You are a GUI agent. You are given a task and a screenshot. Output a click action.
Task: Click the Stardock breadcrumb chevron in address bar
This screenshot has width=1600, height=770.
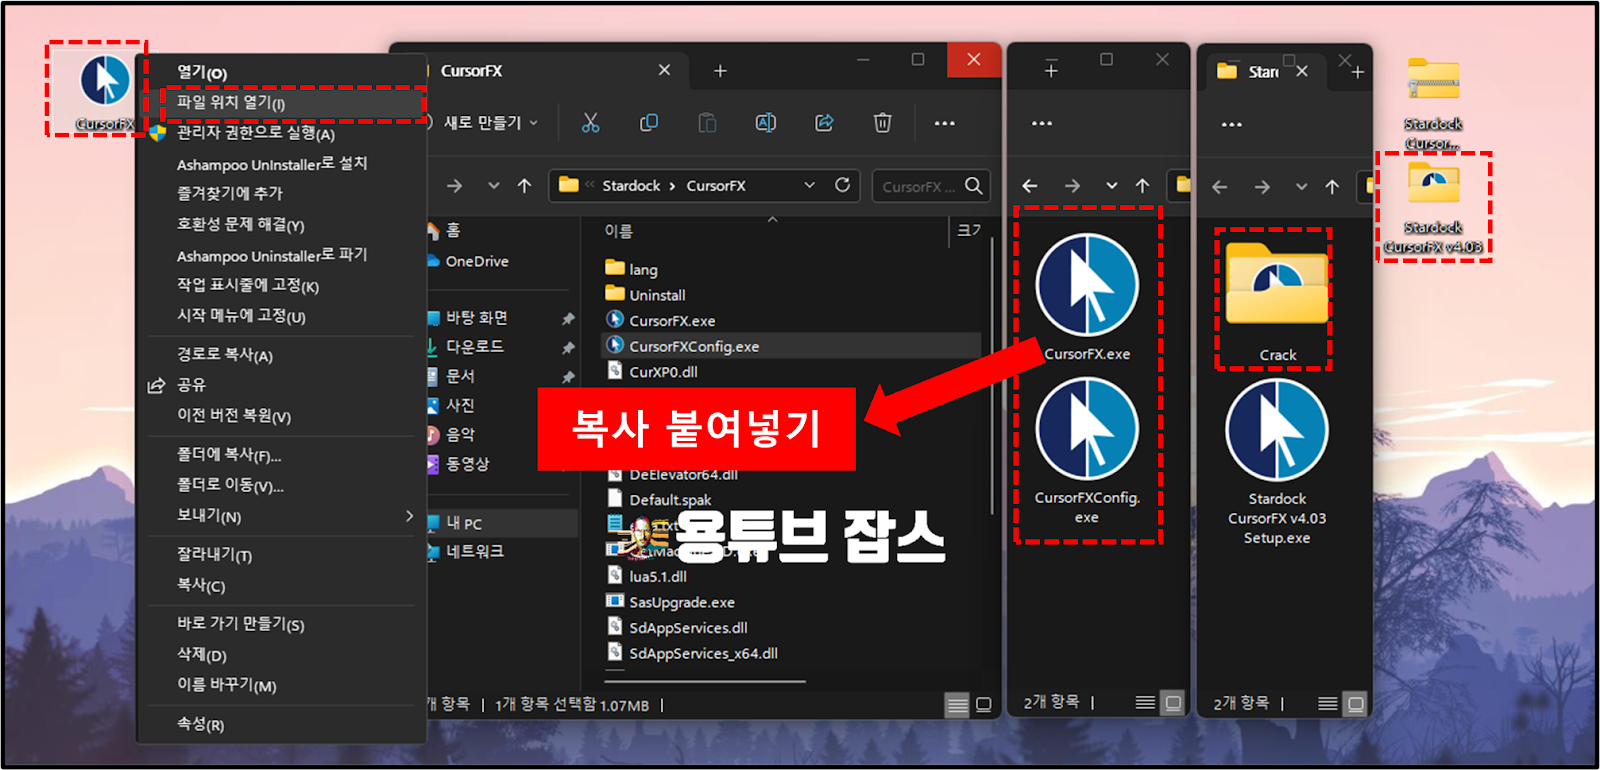tap(672, 186)
